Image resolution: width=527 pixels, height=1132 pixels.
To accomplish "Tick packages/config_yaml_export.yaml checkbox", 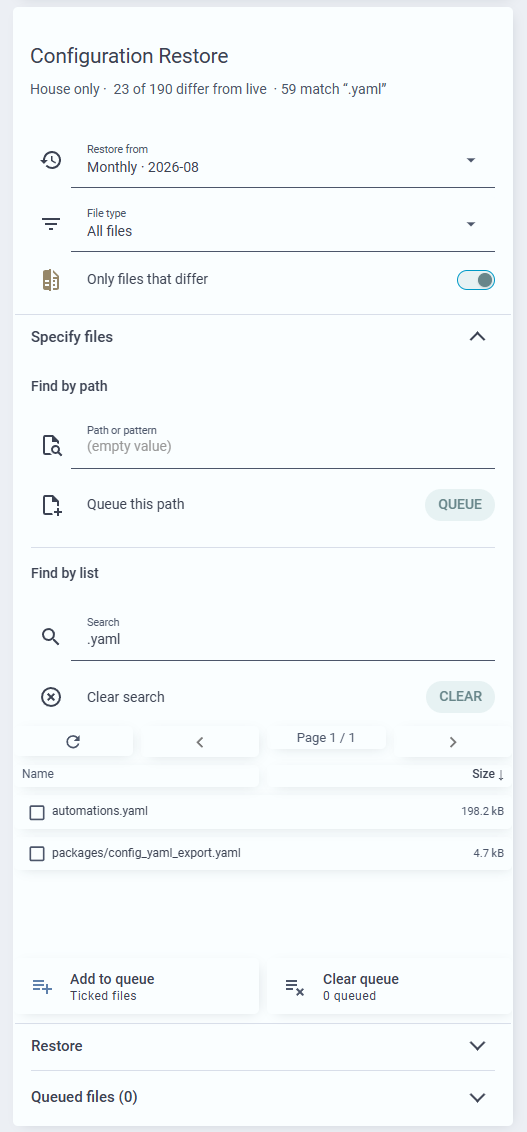I will pos(37,853).
